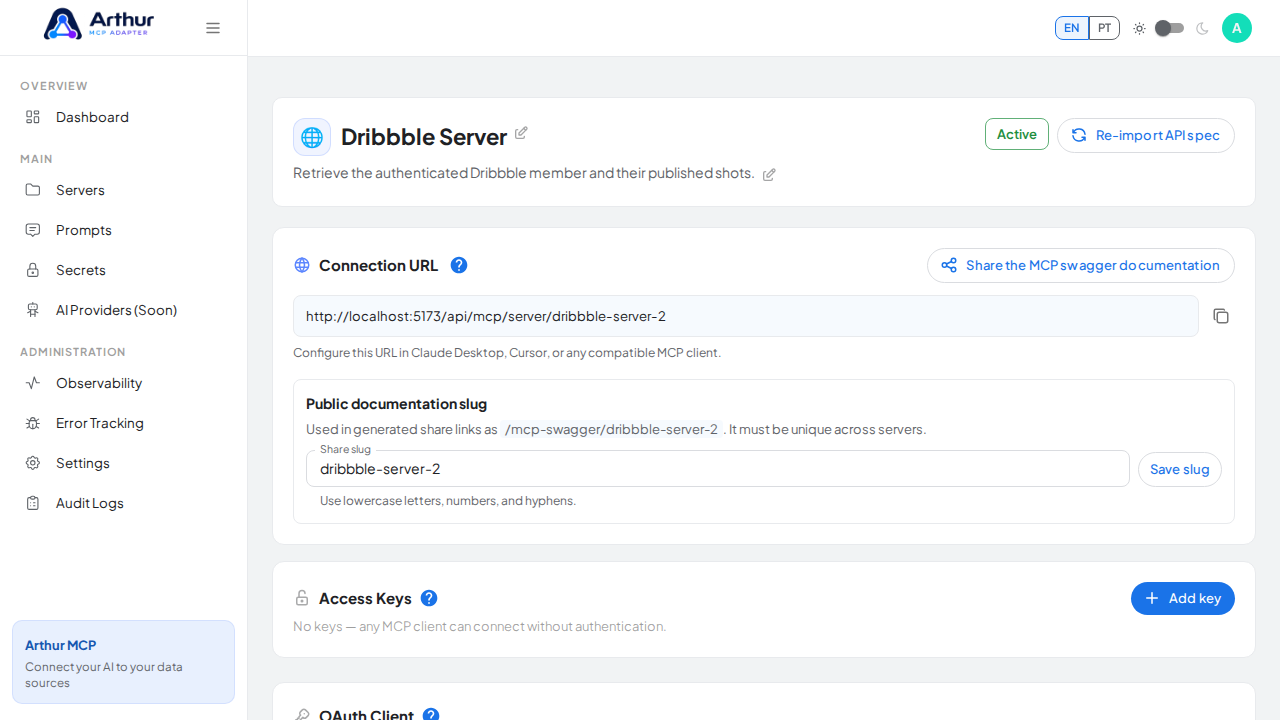Select AI Providers (Soon) item
This screenshot has height=720, width=1280.
(124, 310)
